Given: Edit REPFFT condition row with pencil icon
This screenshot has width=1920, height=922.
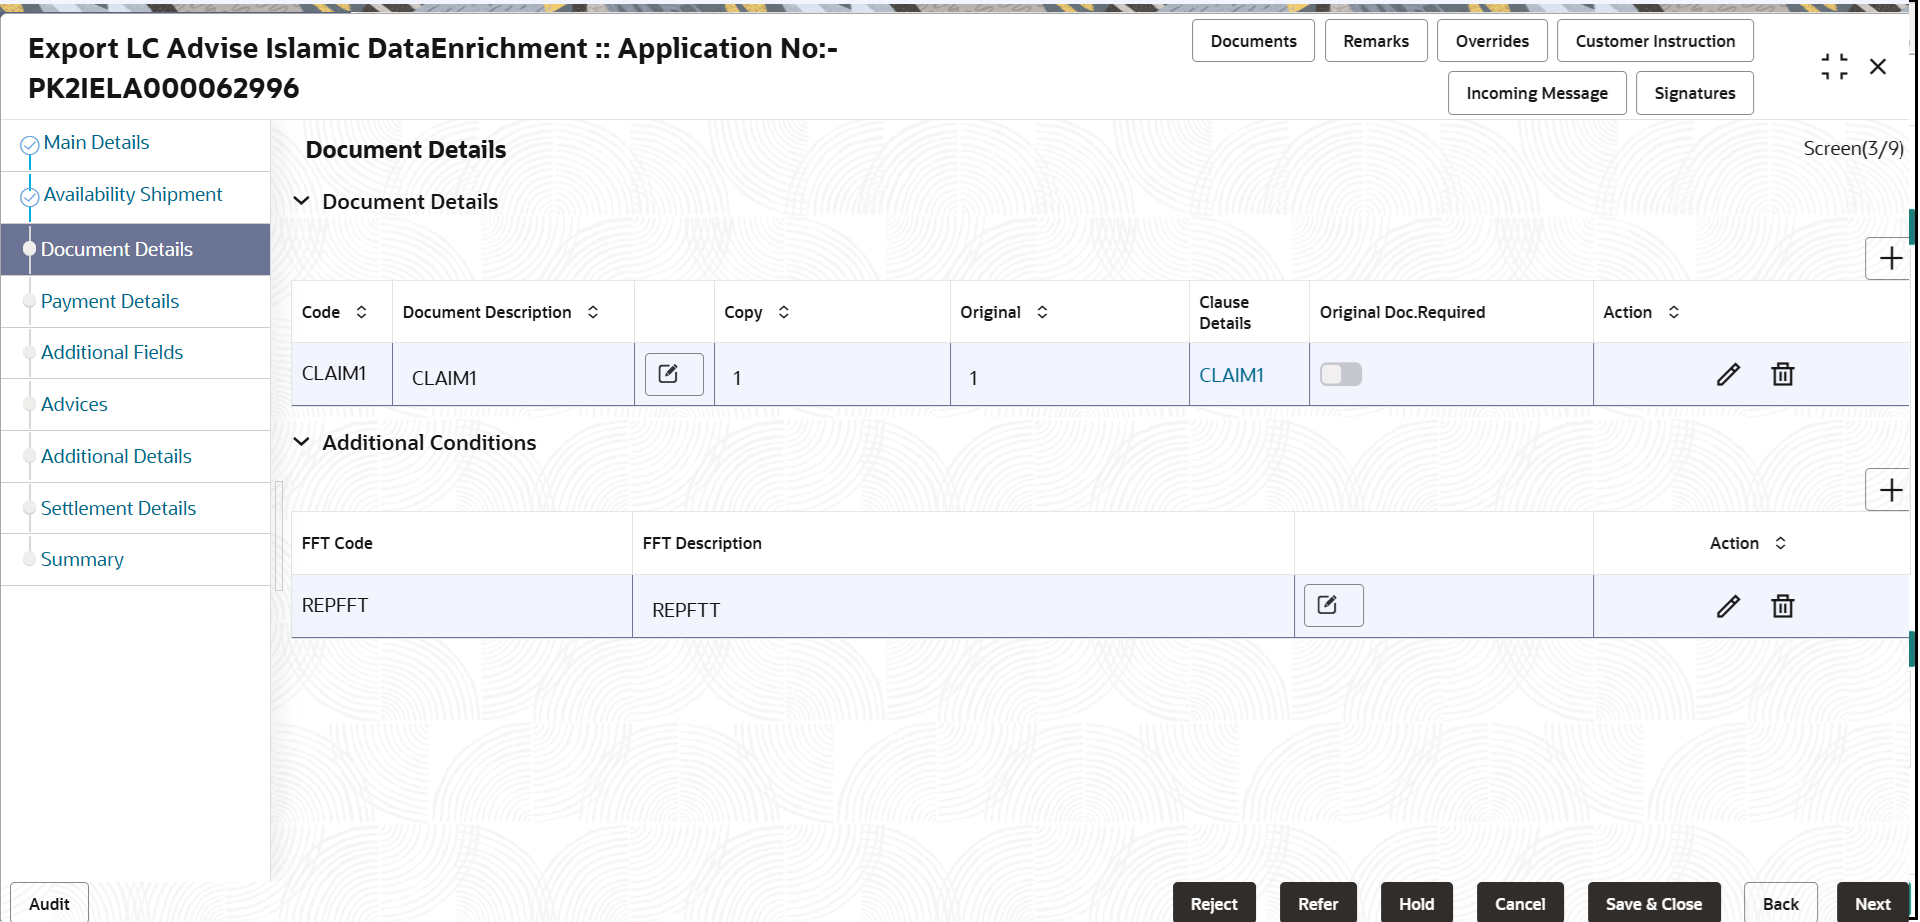Looking at the screenshot, I should tap(1728, 606).
